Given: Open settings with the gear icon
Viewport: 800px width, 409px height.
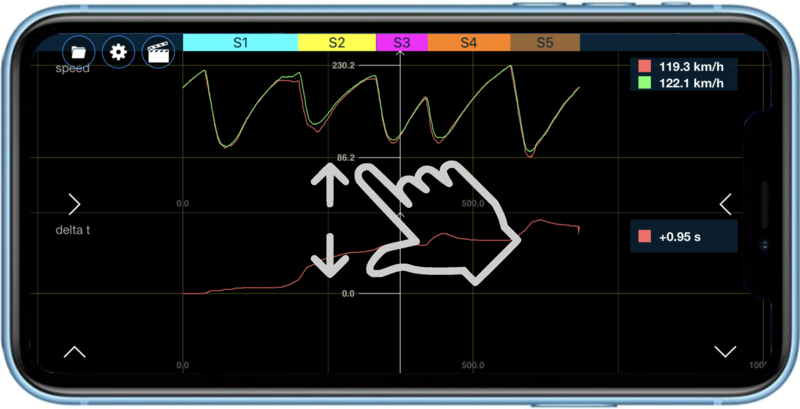Looking at the screenshot, I should click(118, 52).
